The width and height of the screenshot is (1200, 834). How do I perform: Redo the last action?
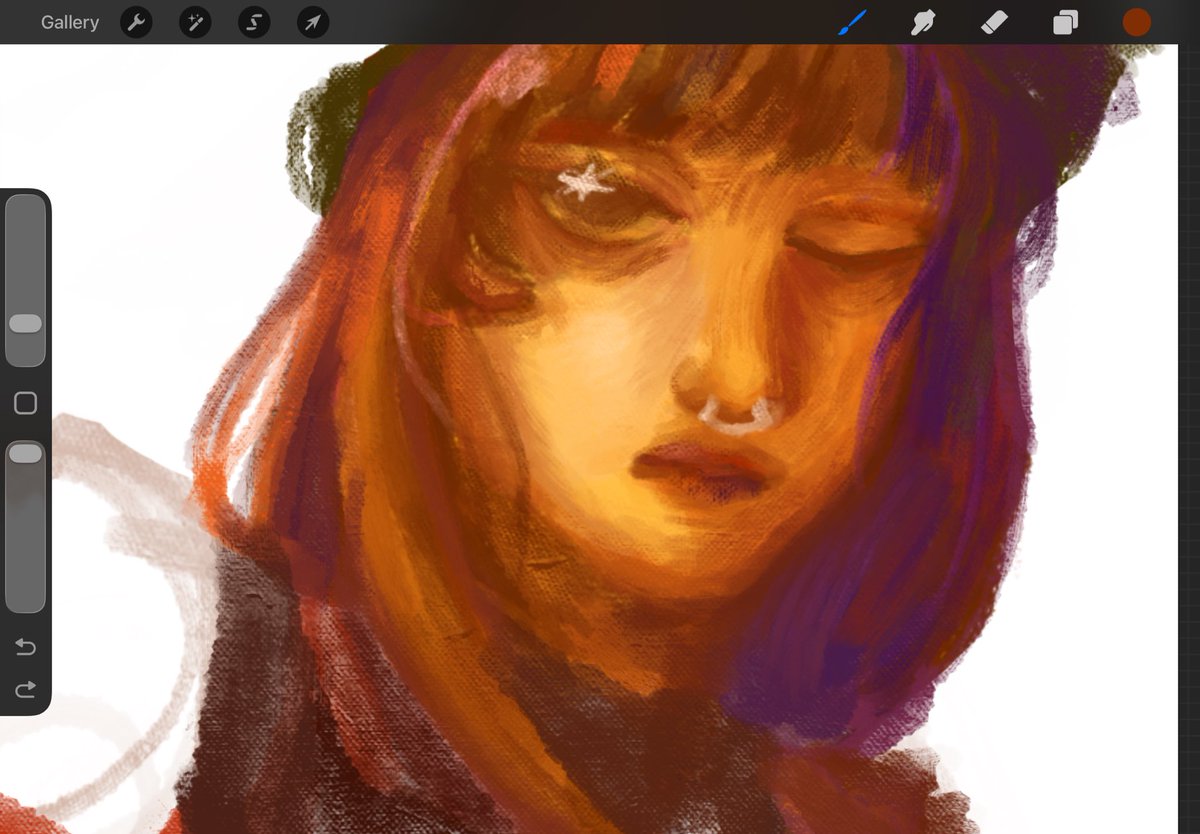pyautogui.click(x=25, y=689)
